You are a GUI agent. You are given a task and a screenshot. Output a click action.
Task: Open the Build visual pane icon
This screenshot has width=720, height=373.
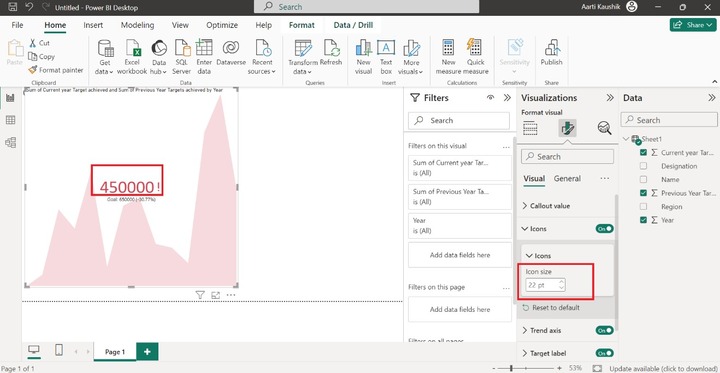(530, 128)
